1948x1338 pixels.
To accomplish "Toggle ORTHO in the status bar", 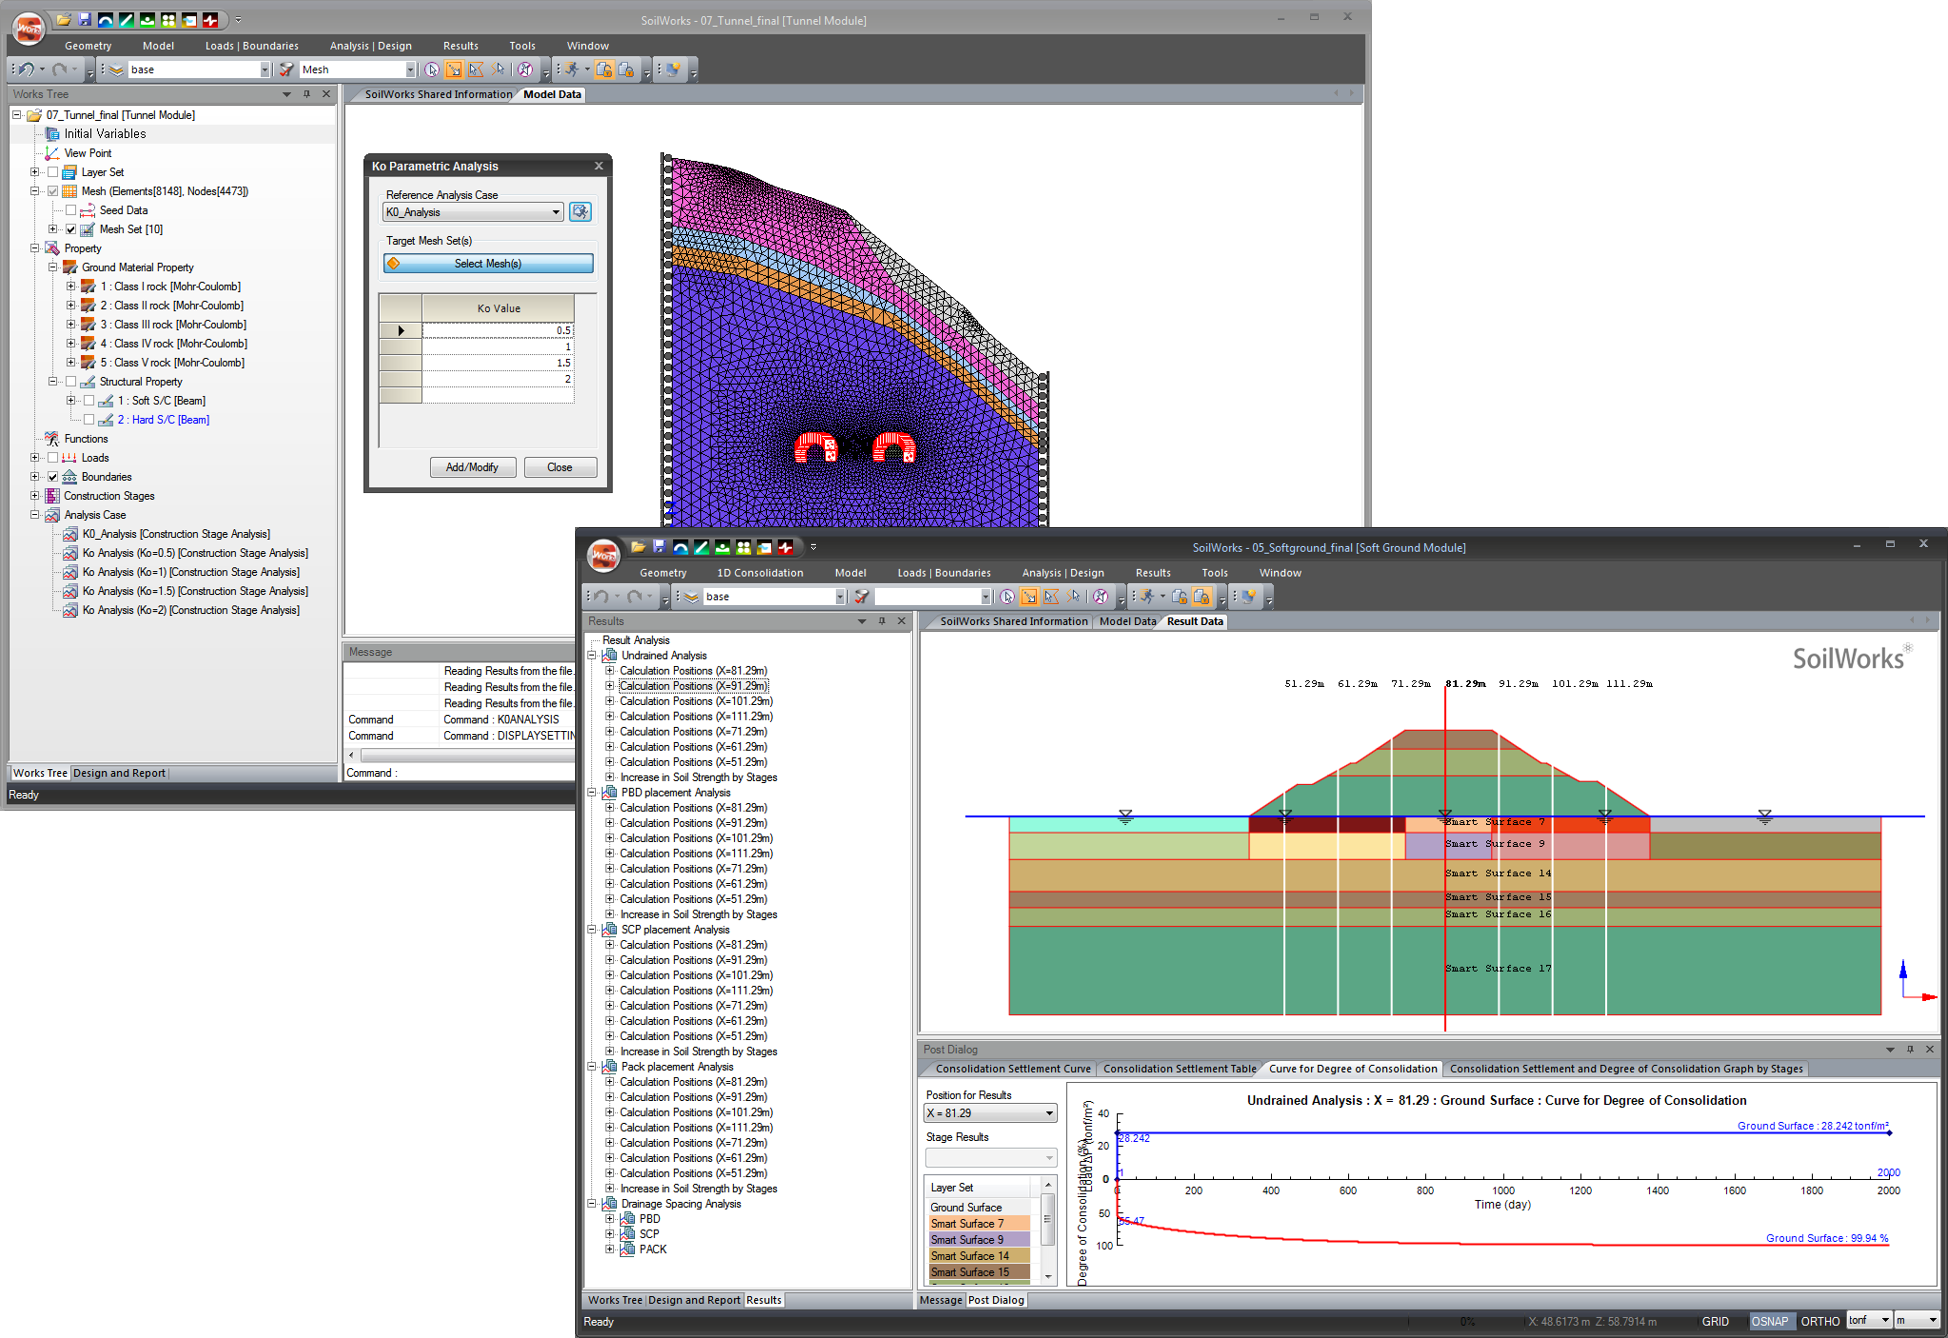I will click(x=1820, y=1321).
